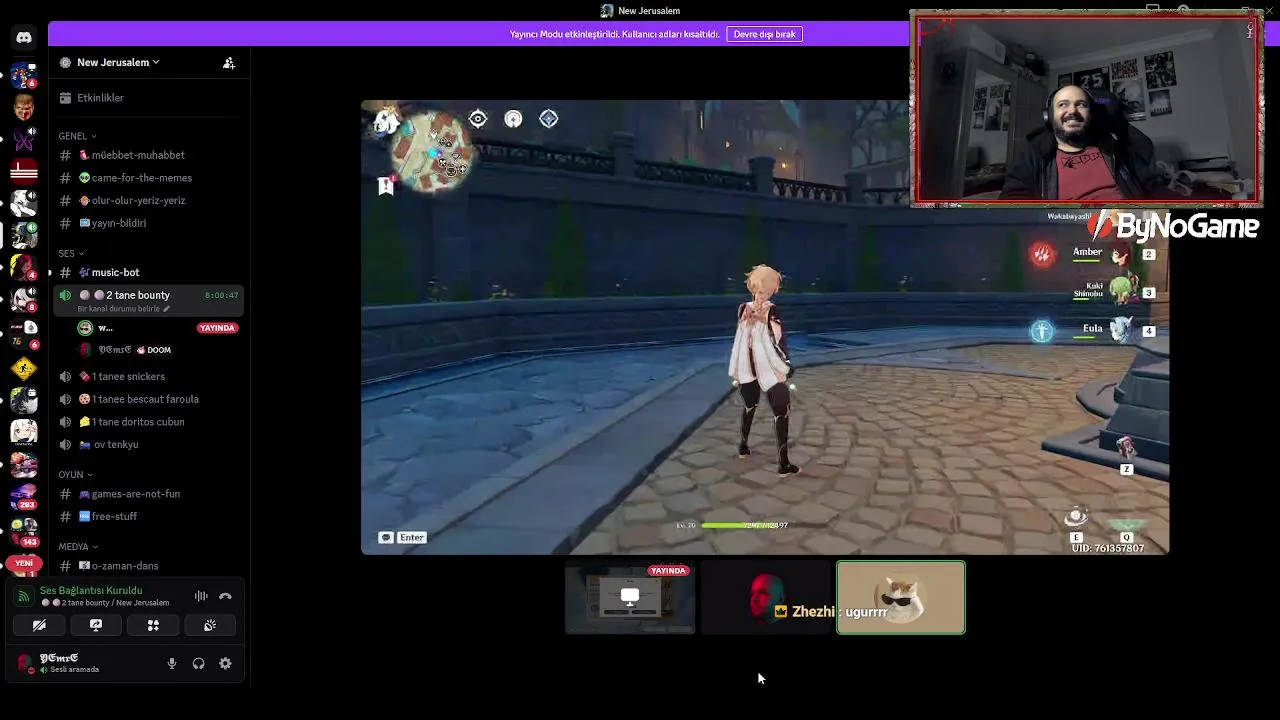
Task: Click own user avatar in bottom panel
Action: pos(25,663)
